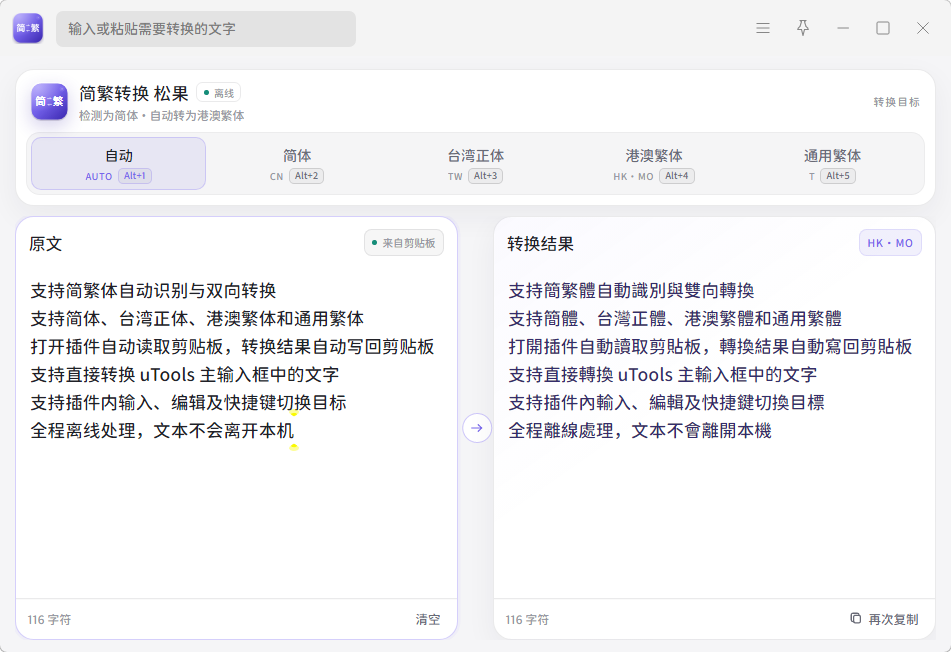This screenshot has height=652, width=951.
Task: Click the Alt+2 shortcut hint
Action: (306, 176)
